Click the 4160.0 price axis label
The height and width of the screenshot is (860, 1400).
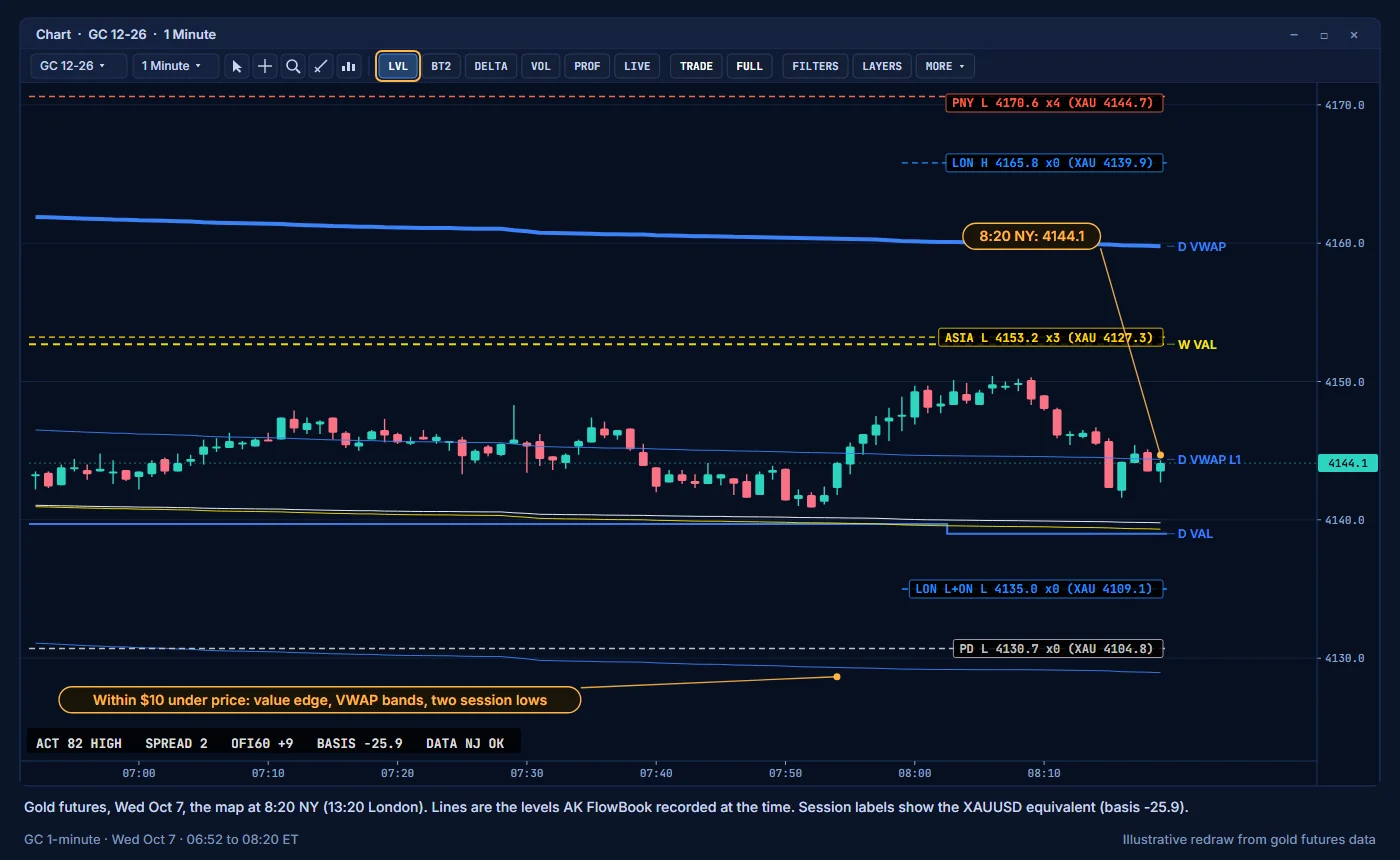click(x=1343, y=243)
